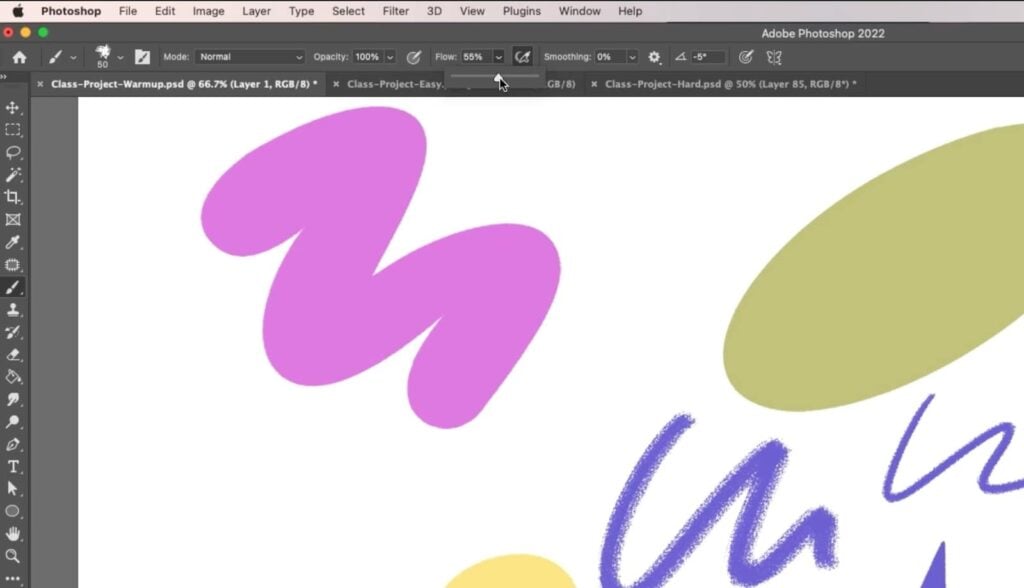This screenshot has width=1024, height=588.
Task: Open the tool preset picker arrow
Action: [73, 58]
